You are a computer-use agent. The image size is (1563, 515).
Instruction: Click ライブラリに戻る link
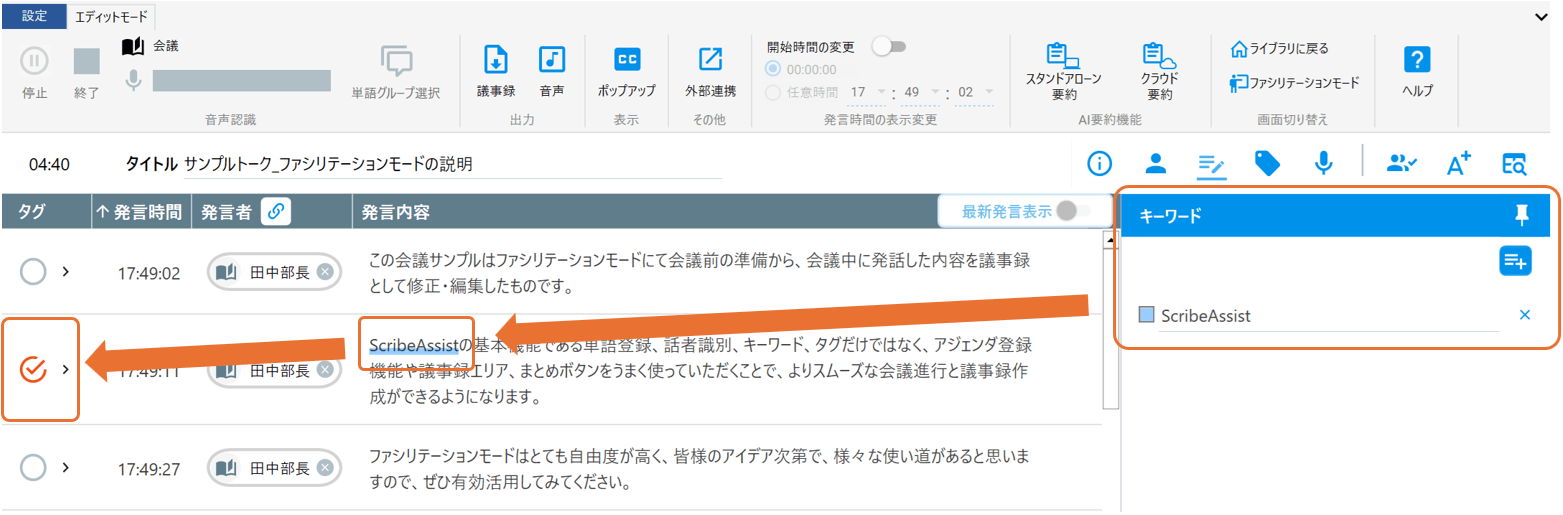pyautogui.click(x=1279, y=48)
